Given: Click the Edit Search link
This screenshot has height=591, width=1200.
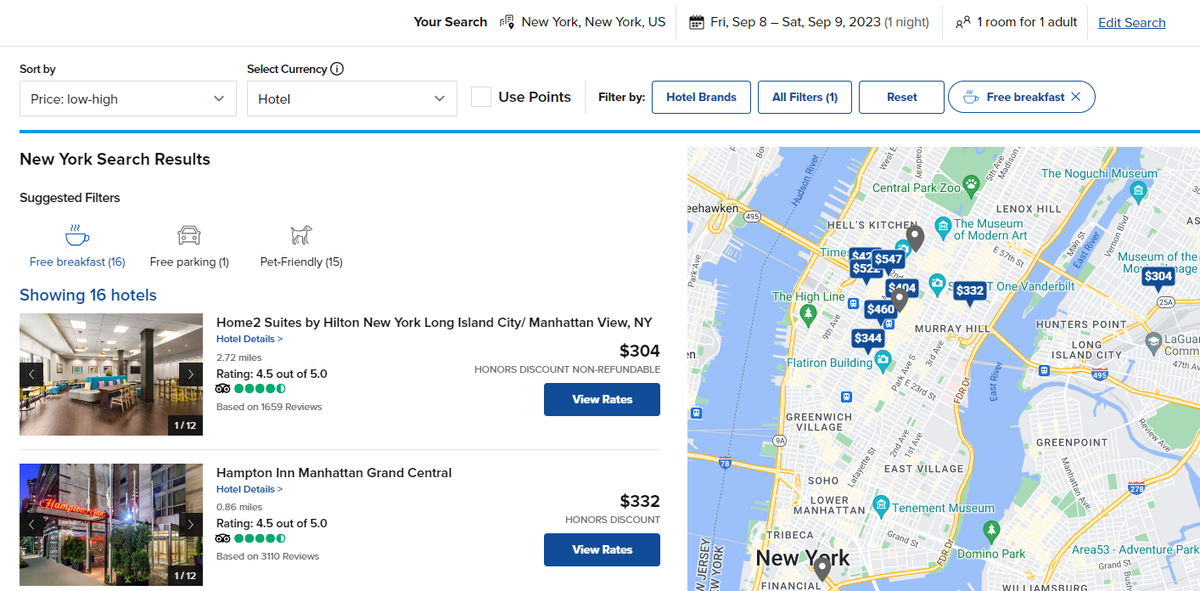Looking at the screenshot, I should (1131, 22).
